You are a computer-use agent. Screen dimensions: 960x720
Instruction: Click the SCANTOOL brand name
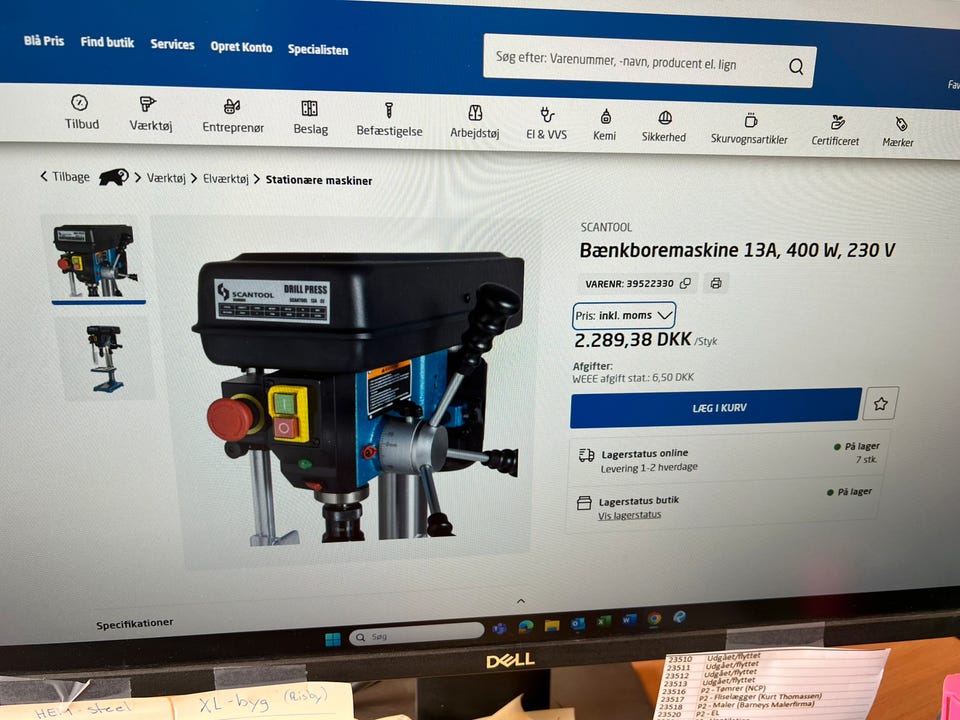(606, 227)
